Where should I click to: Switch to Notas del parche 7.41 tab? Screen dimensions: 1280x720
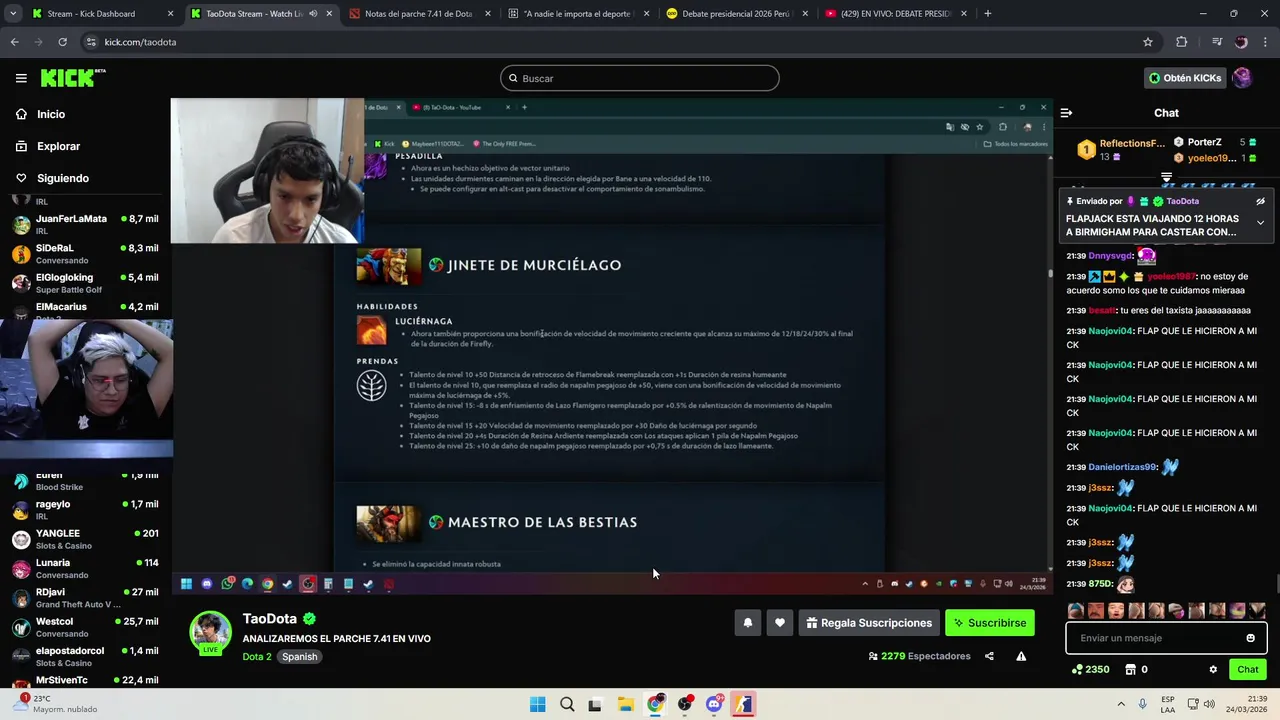click(x=418, y=14)
